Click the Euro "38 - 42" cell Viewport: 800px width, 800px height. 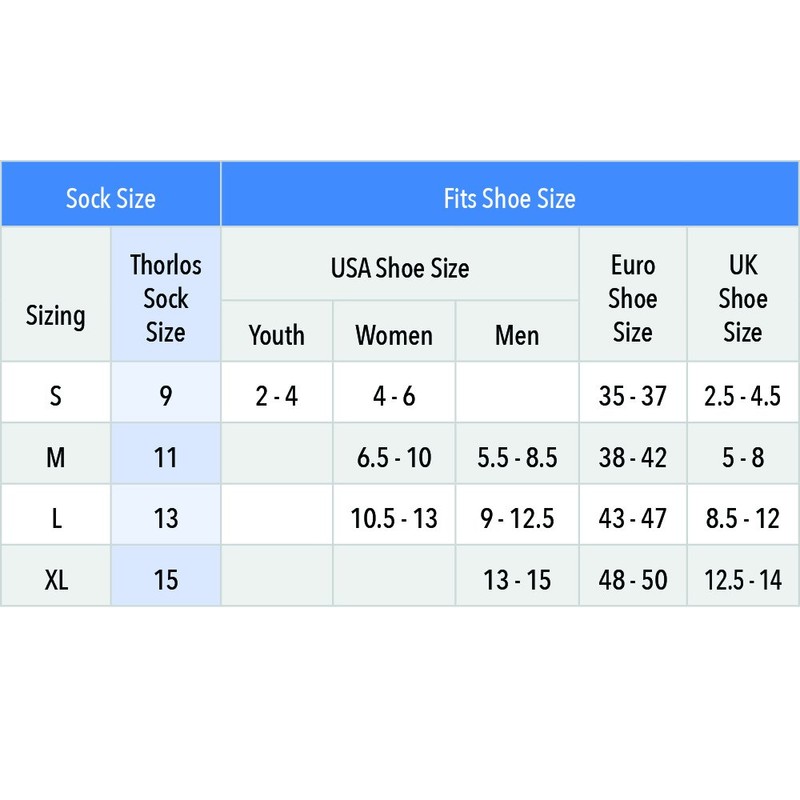point(633,457)
